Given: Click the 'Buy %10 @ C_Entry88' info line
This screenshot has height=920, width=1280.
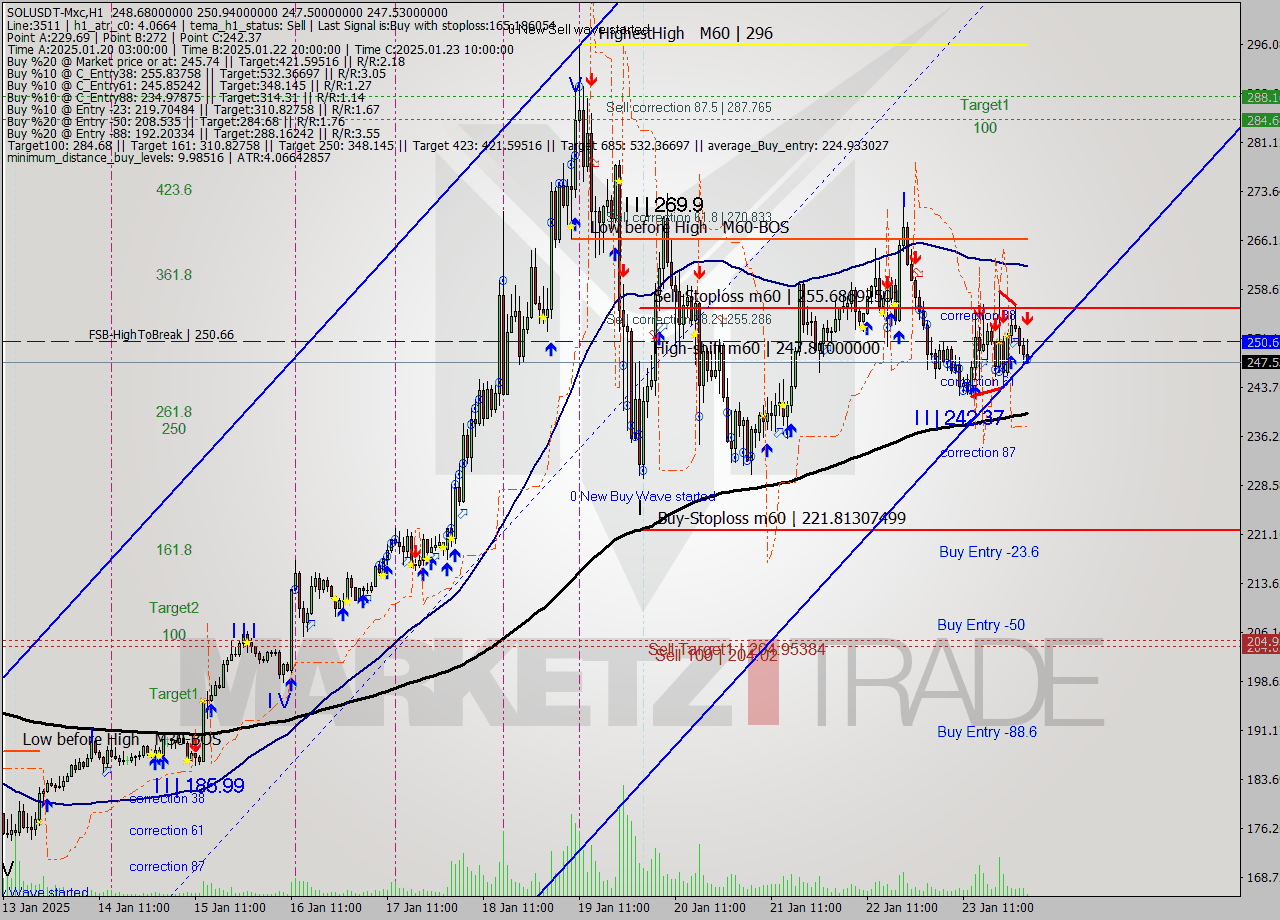Looking at the screenshot, I should click(x=185, y=97).
